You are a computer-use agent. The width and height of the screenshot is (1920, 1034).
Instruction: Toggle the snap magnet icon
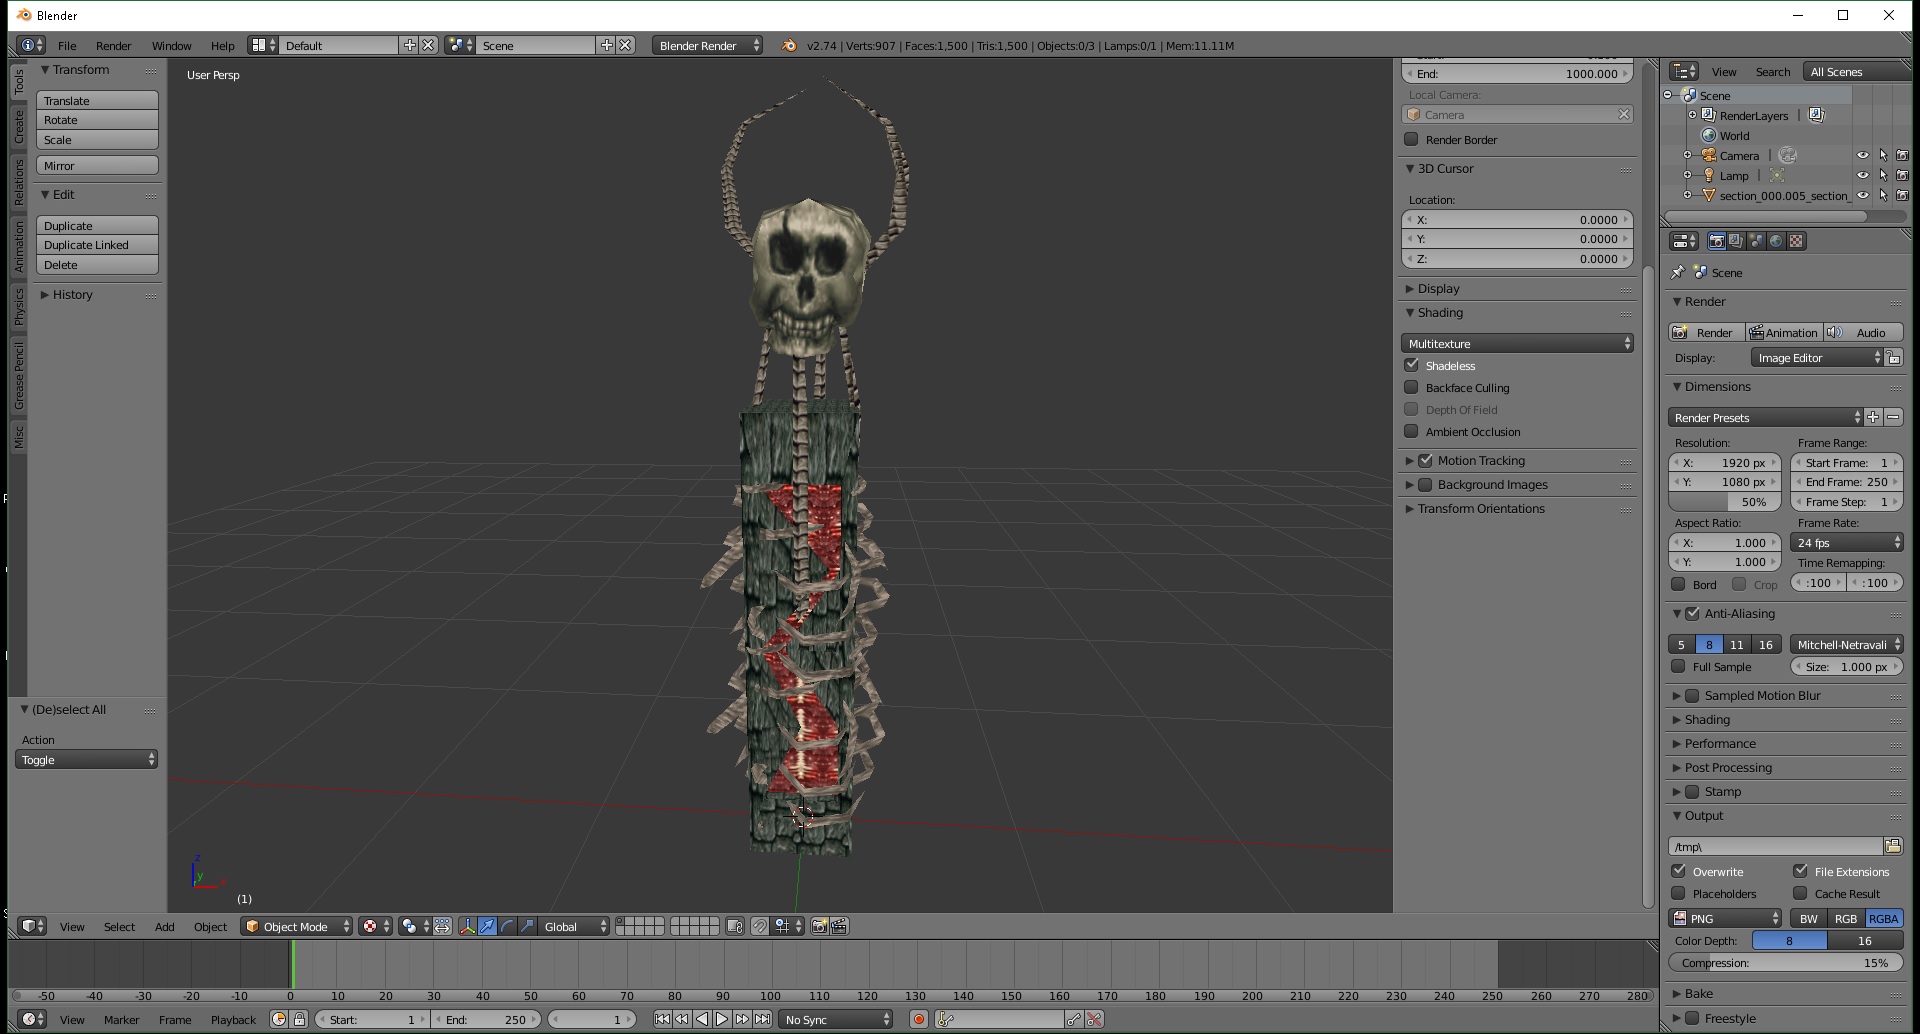760,926
